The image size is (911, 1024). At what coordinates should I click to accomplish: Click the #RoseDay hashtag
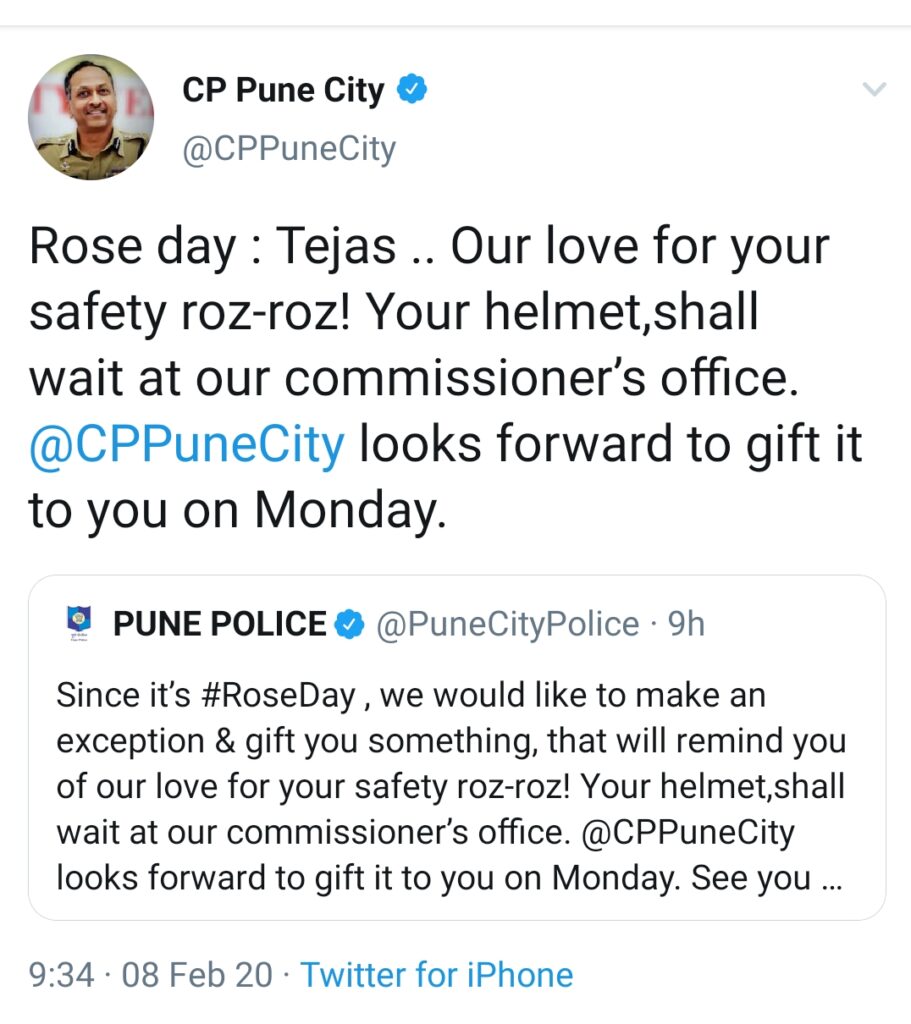click(279, 695)
